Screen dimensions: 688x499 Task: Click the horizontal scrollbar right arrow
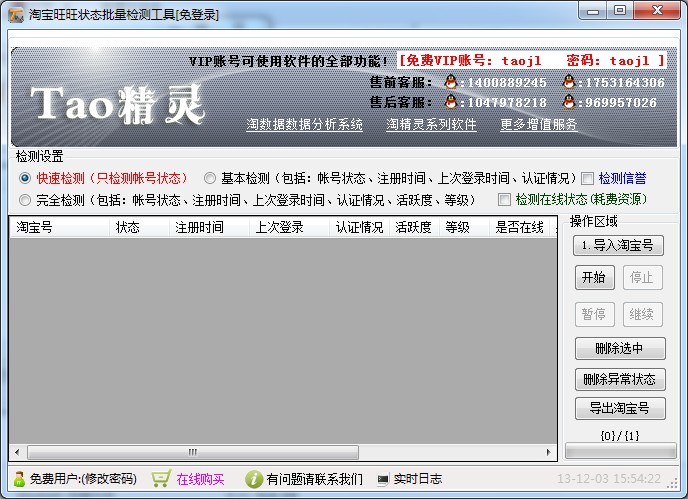548,452
